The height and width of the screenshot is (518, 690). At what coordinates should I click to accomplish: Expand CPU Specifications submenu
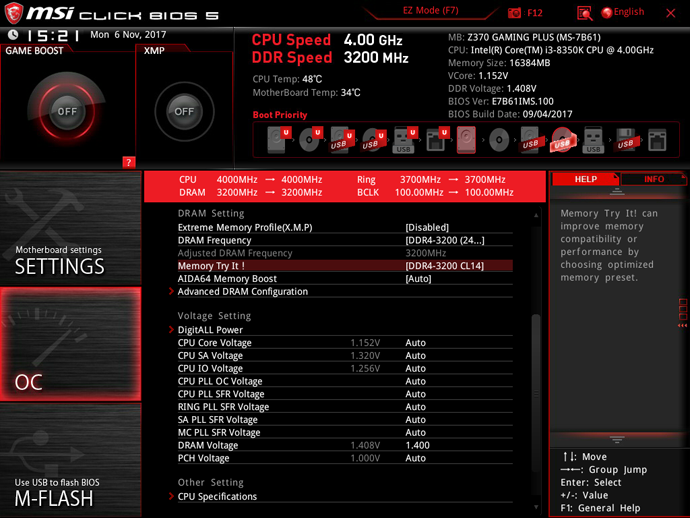point(217,496)
